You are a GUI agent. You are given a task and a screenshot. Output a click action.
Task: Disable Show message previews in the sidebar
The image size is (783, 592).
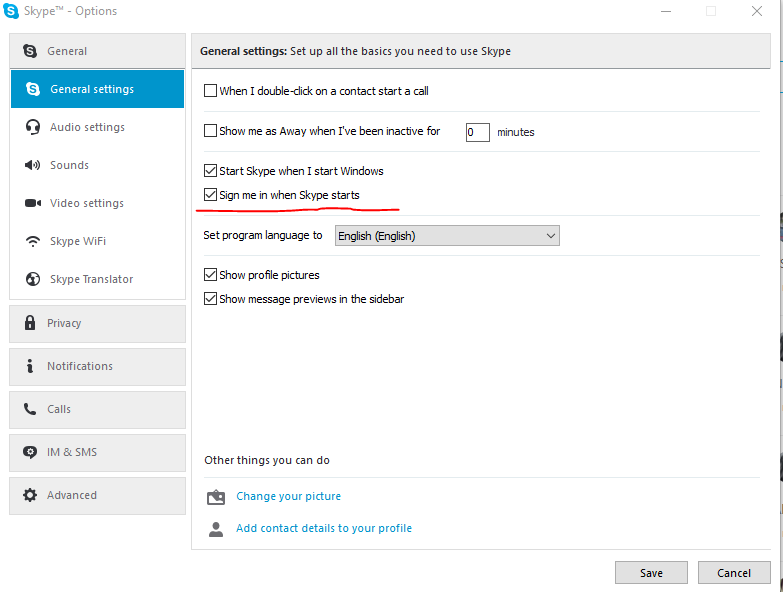tap(210, 298)
